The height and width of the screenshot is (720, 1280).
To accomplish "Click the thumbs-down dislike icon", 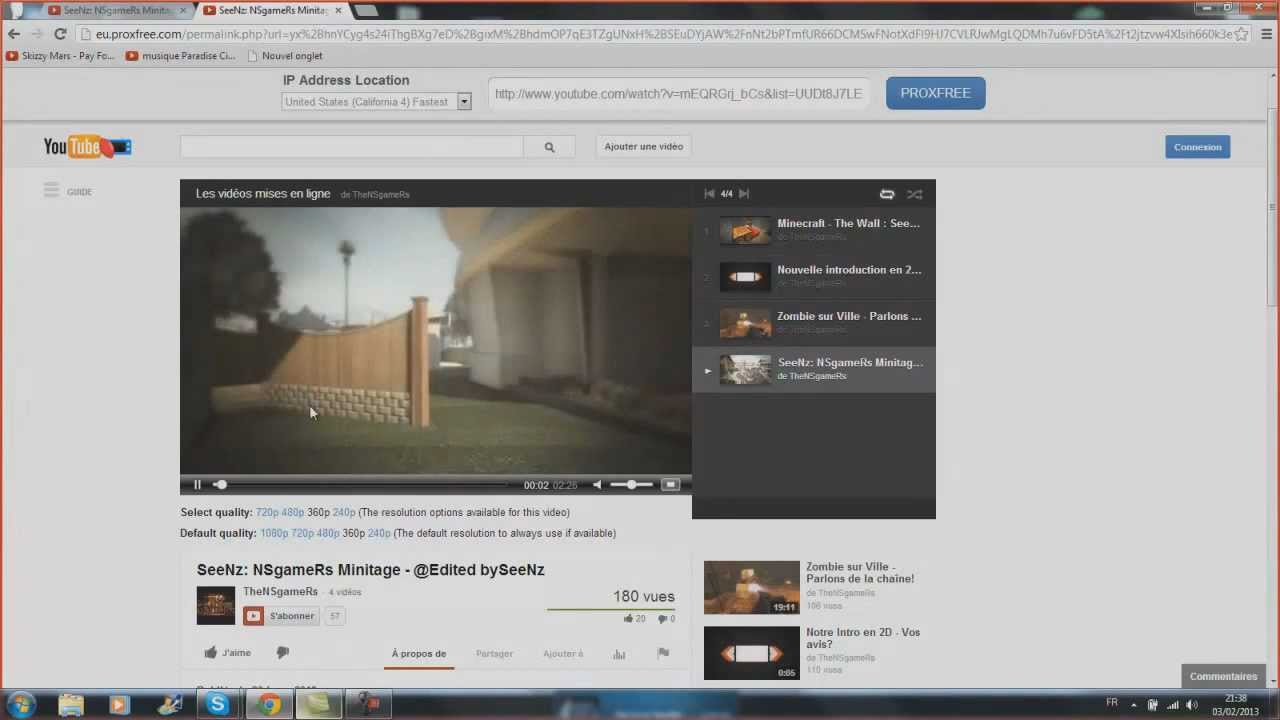I will point(283,653).
